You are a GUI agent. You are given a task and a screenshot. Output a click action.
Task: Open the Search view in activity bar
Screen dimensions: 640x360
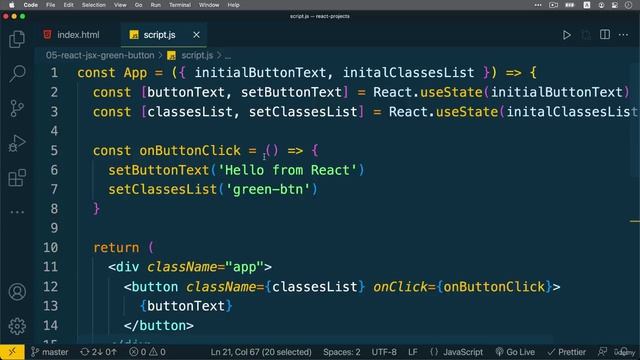coord(17,74)
